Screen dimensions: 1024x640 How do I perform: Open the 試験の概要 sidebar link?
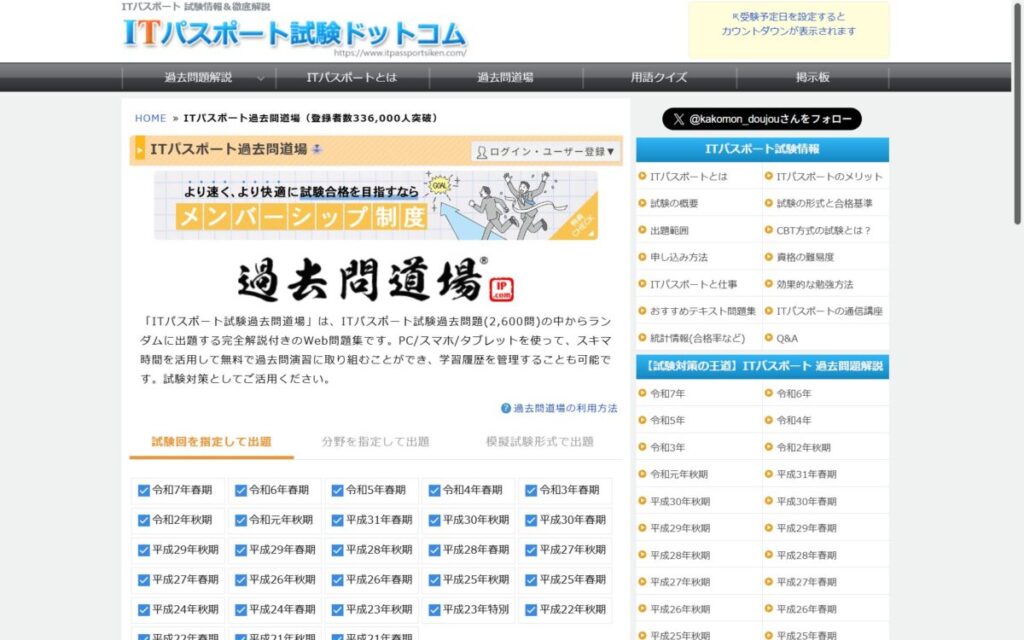click(674, 204)
